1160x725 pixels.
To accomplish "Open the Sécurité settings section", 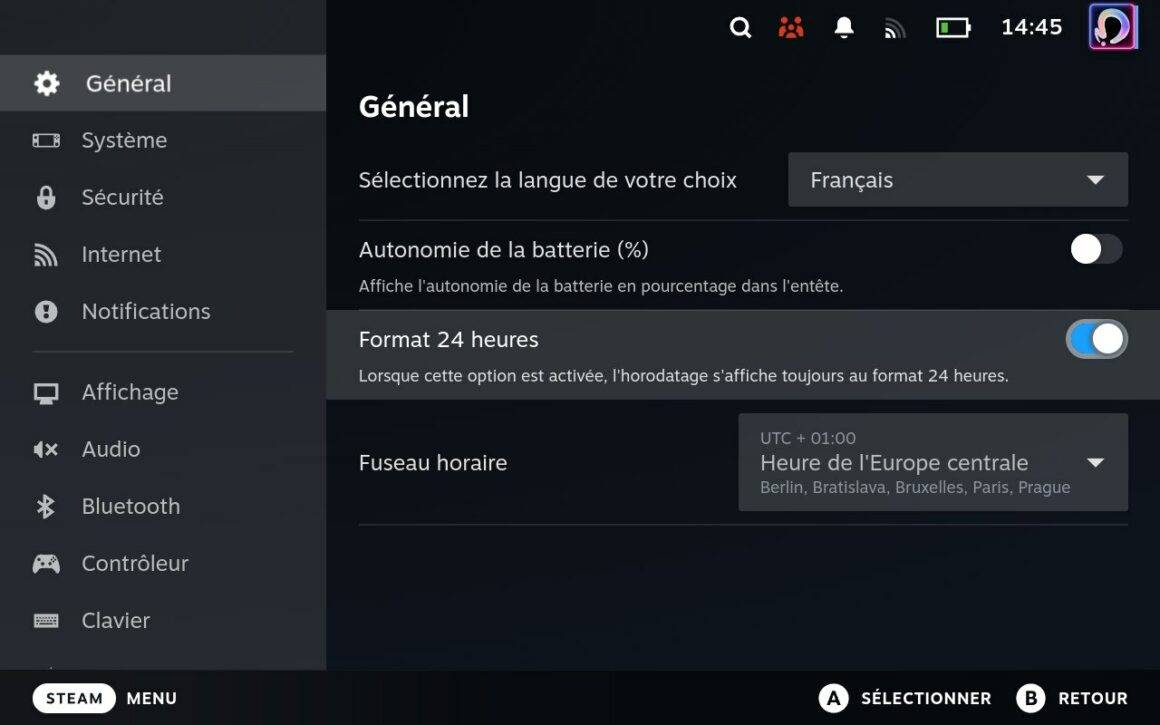I will click(163, 197).
